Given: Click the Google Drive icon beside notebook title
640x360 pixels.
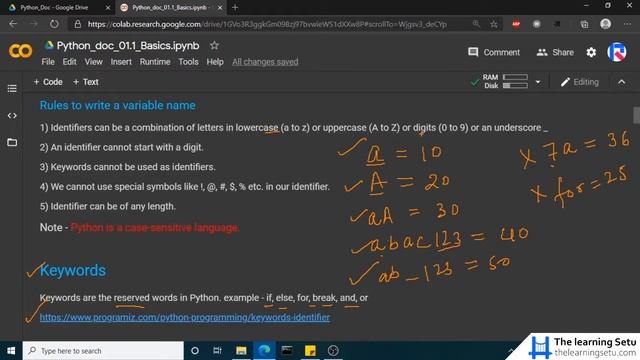Looking at the screenshot, I should [x=49, y=45].
